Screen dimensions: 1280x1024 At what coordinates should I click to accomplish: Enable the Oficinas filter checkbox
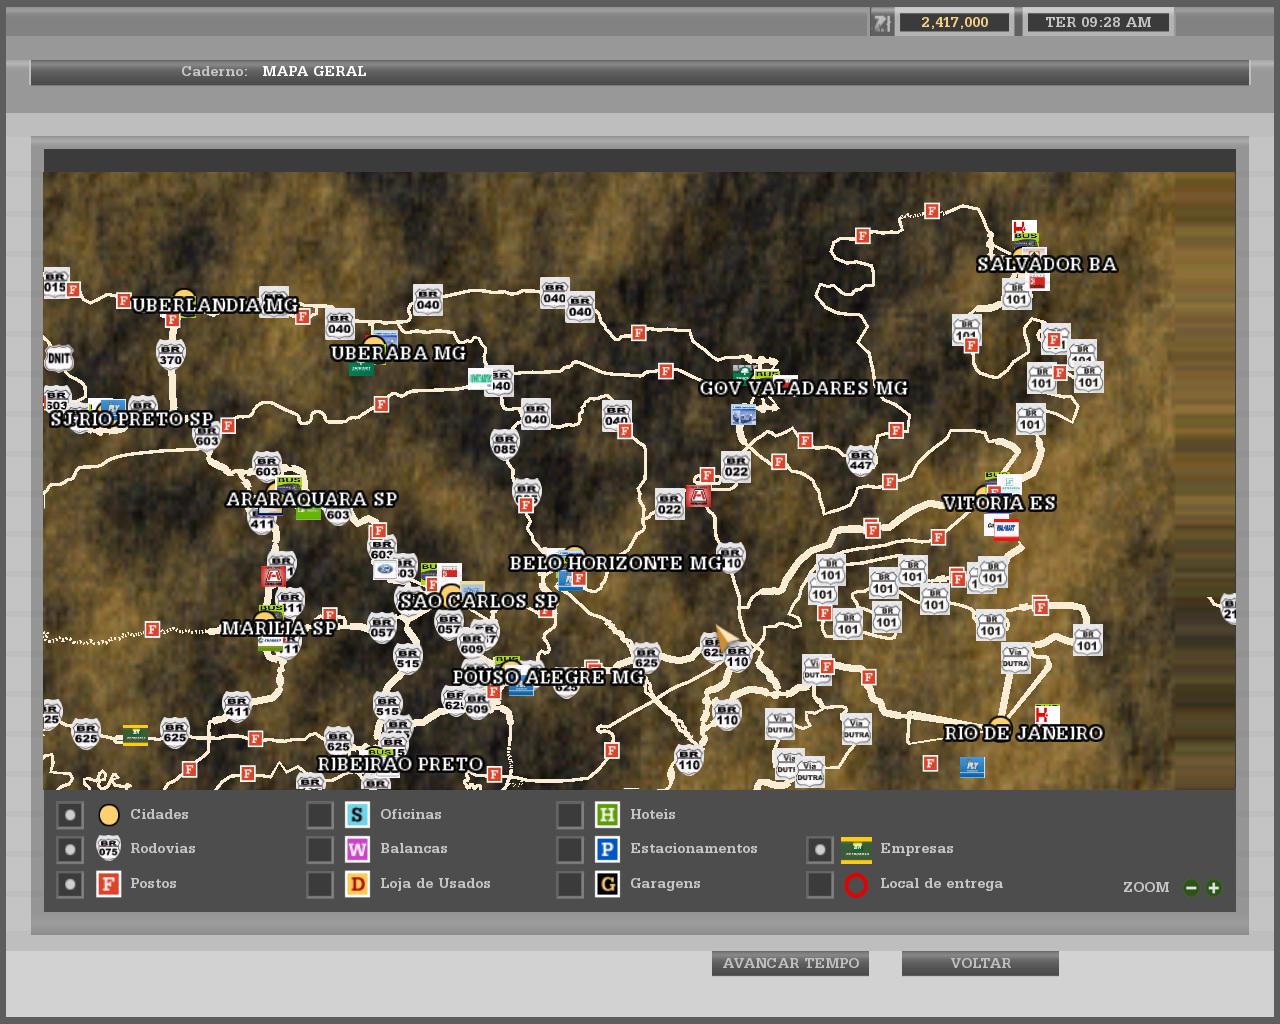coord(319,815)
